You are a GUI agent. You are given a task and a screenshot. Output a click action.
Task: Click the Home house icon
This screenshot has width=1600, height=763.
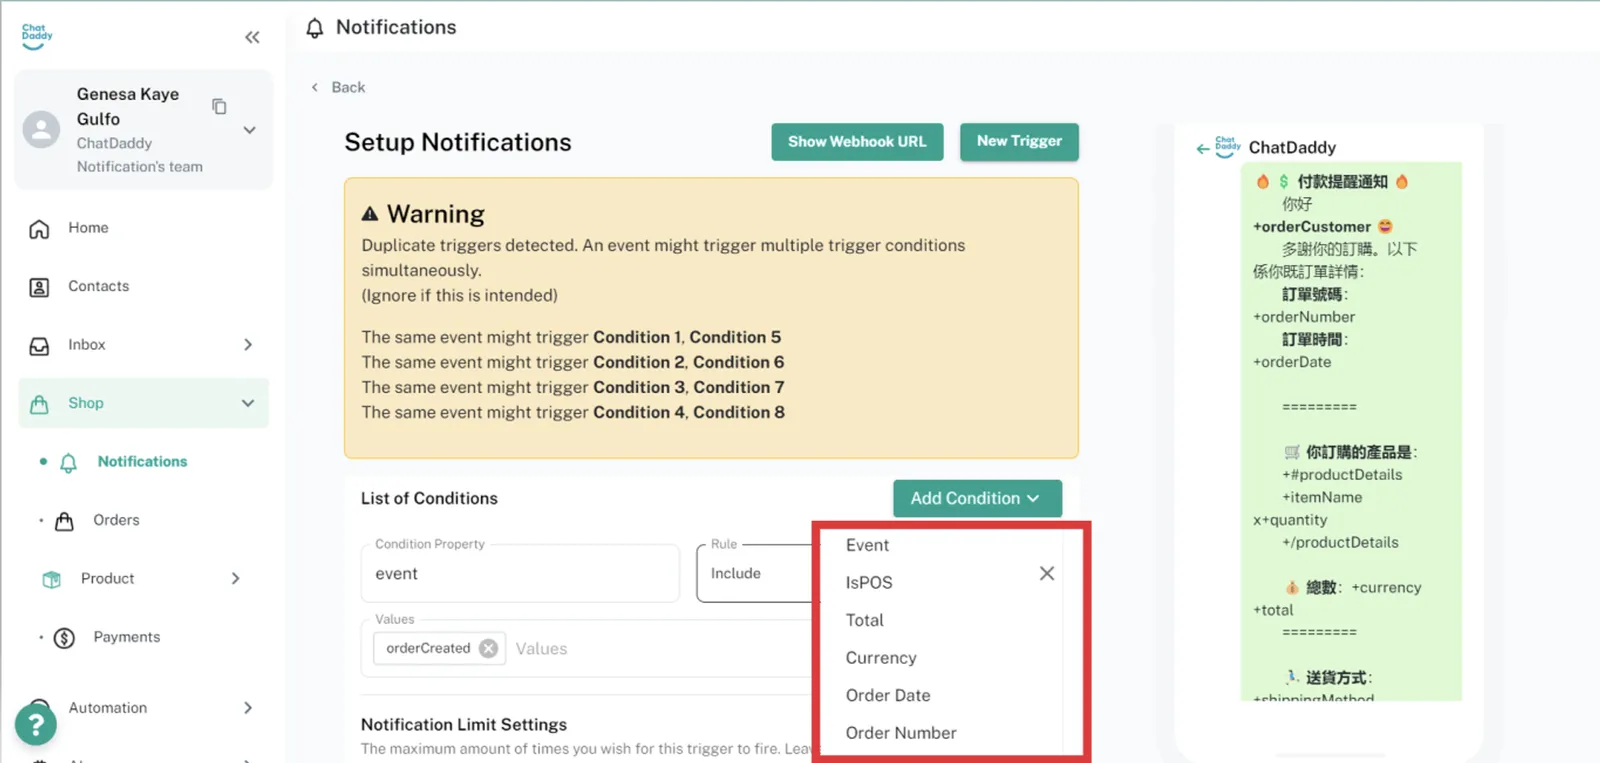coord(39,229)
